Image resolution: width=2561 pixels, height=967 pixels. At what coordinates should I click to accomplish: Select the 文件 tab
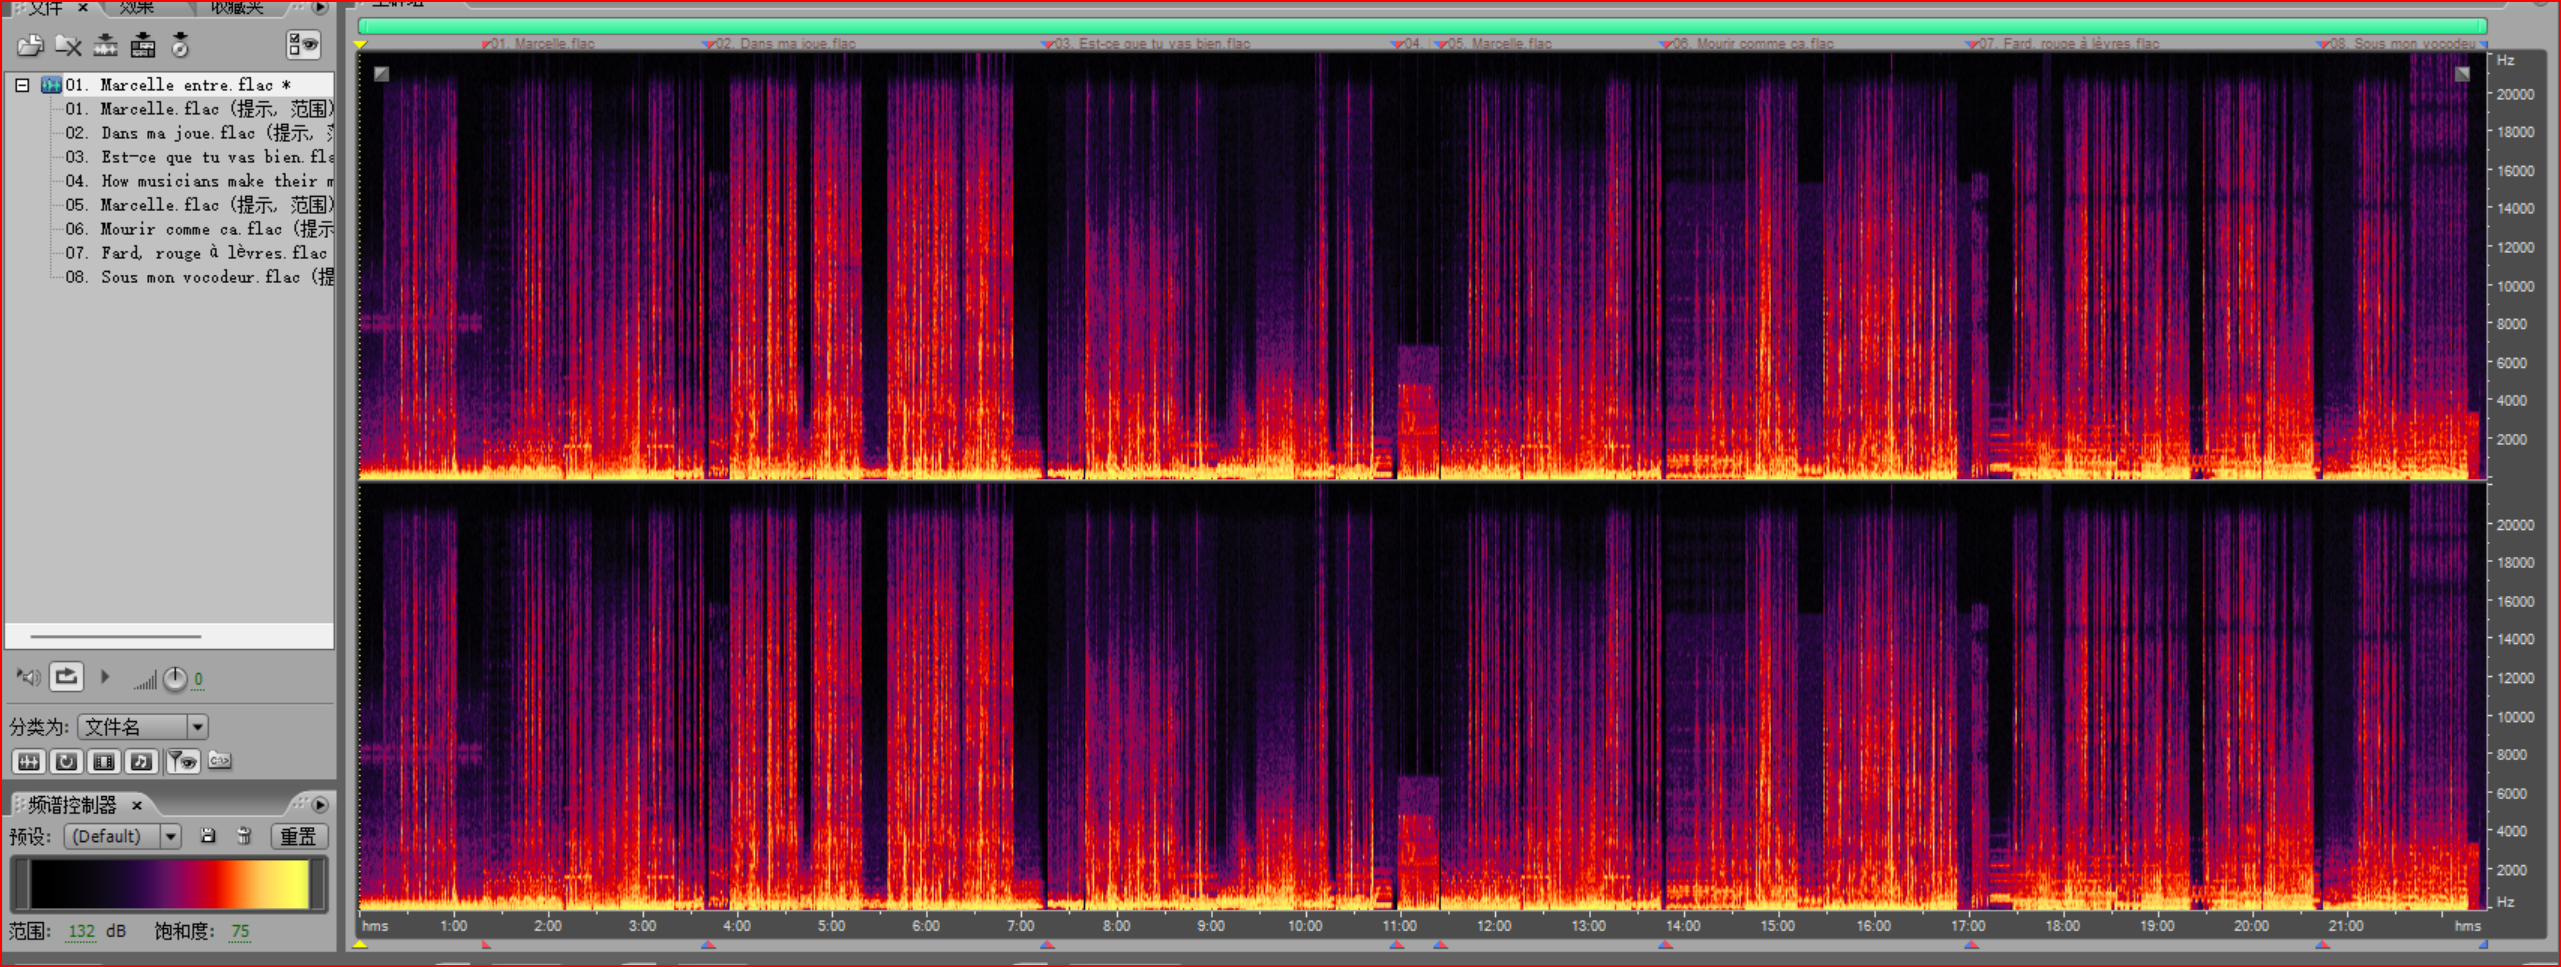[45, 7]
